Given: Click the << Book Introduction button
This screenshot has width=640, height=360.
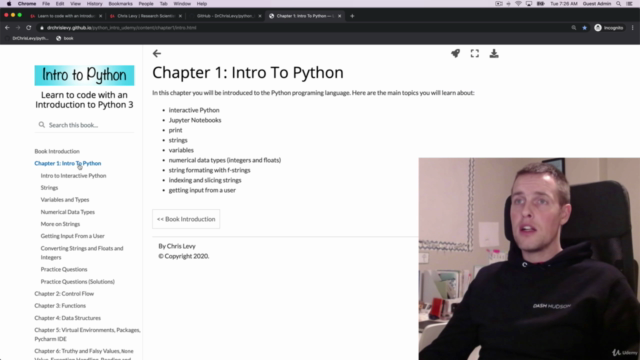Looking at the screenshot, I should point(186,219).
